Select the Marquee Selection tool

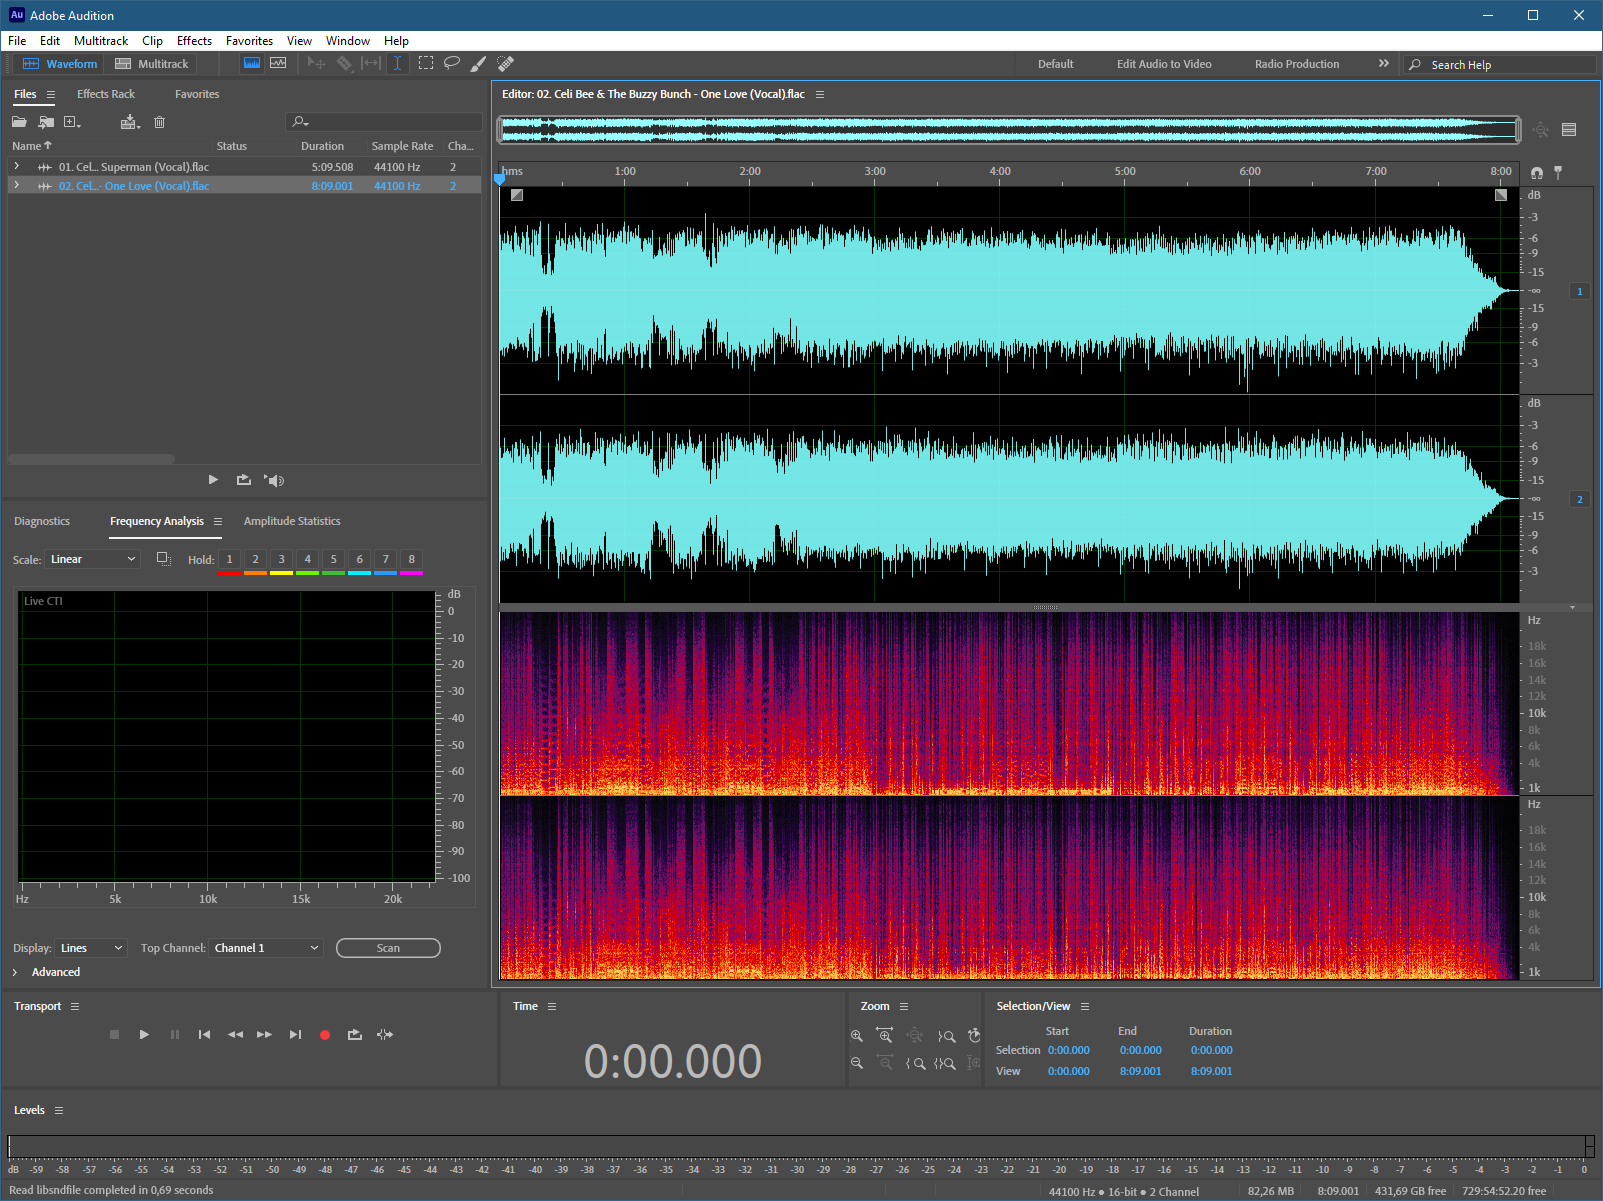point(426,63)
